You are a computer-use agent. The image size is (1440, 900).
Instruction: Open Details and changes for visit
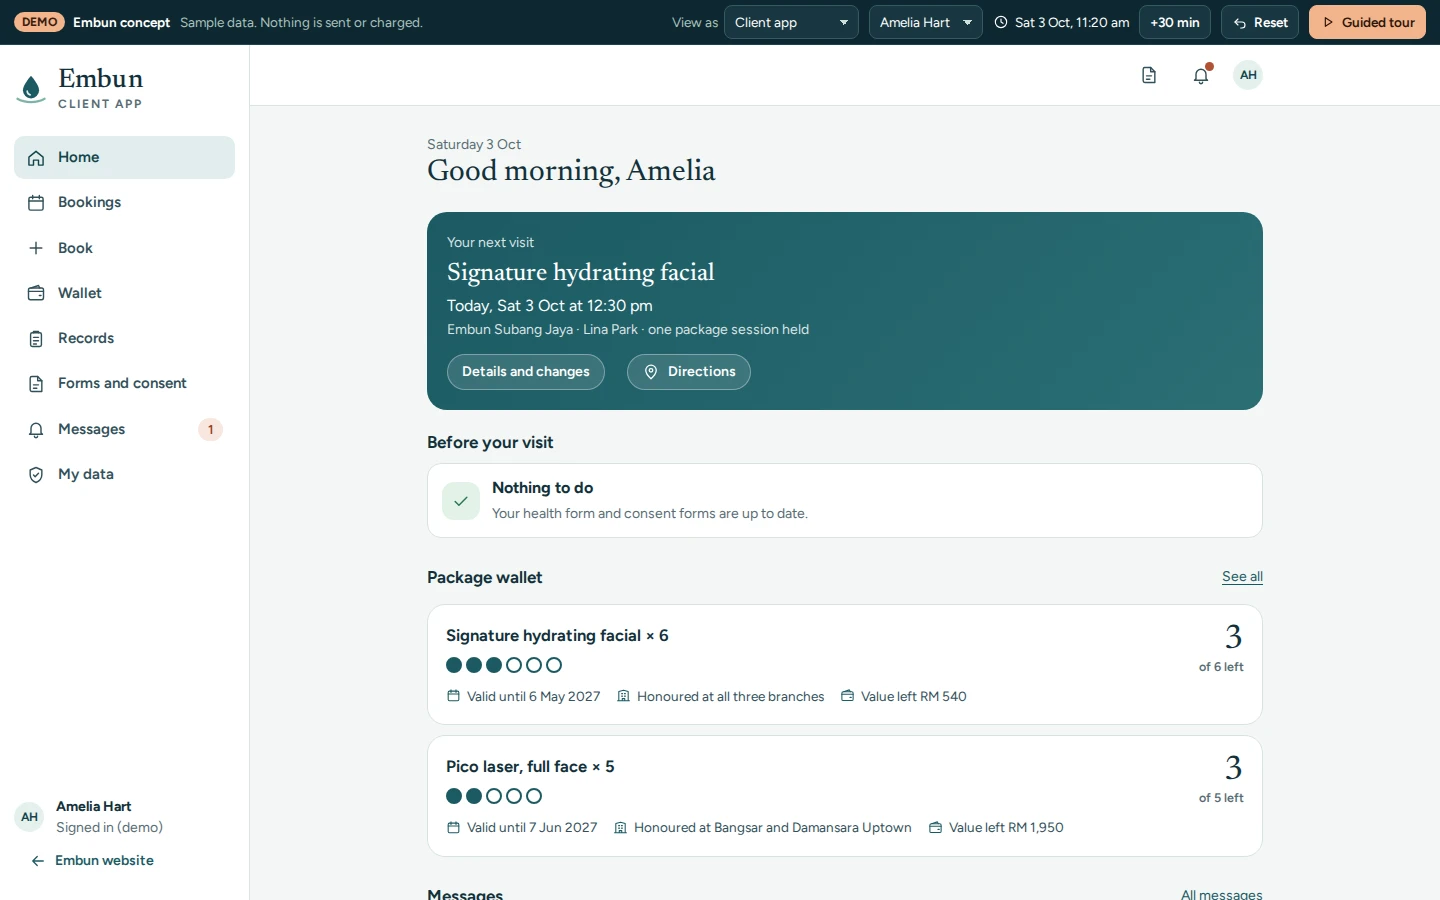click(526, 372)
